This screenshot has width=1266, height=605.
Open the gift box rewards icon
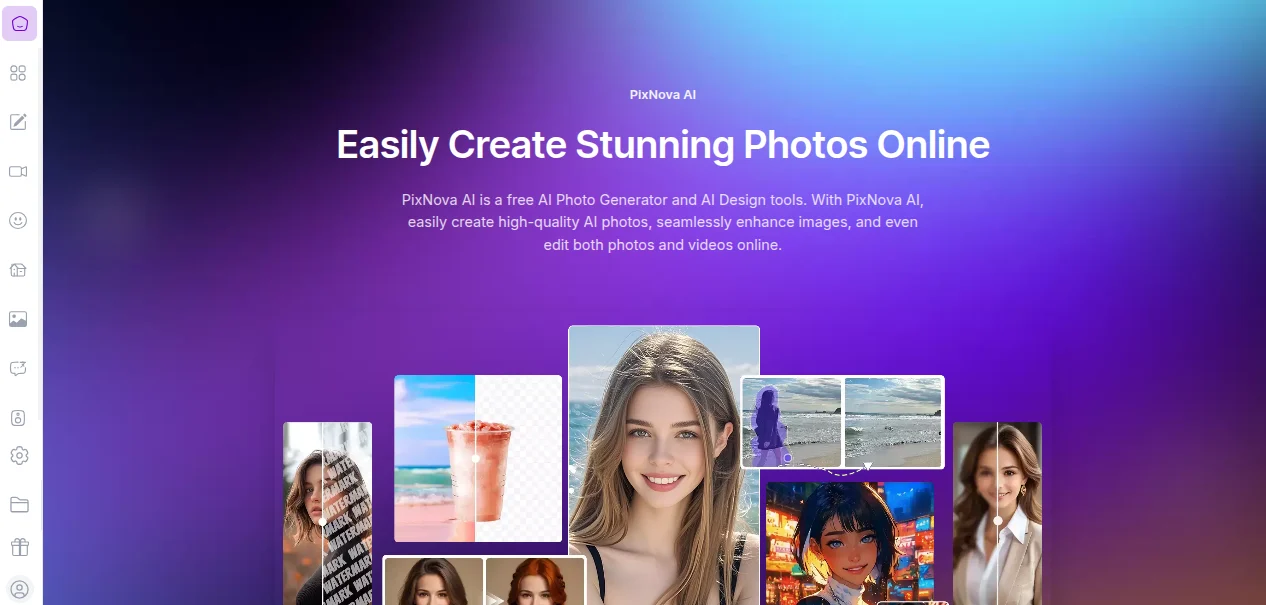pyautogui.click(x=19, y=547)
